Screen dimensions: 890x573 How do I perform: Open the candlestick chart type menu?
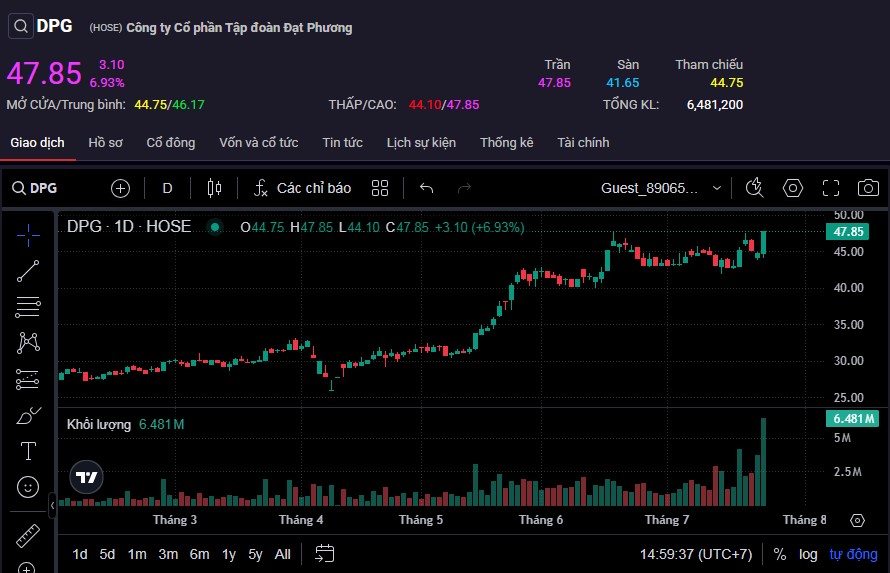coord(213,188)
